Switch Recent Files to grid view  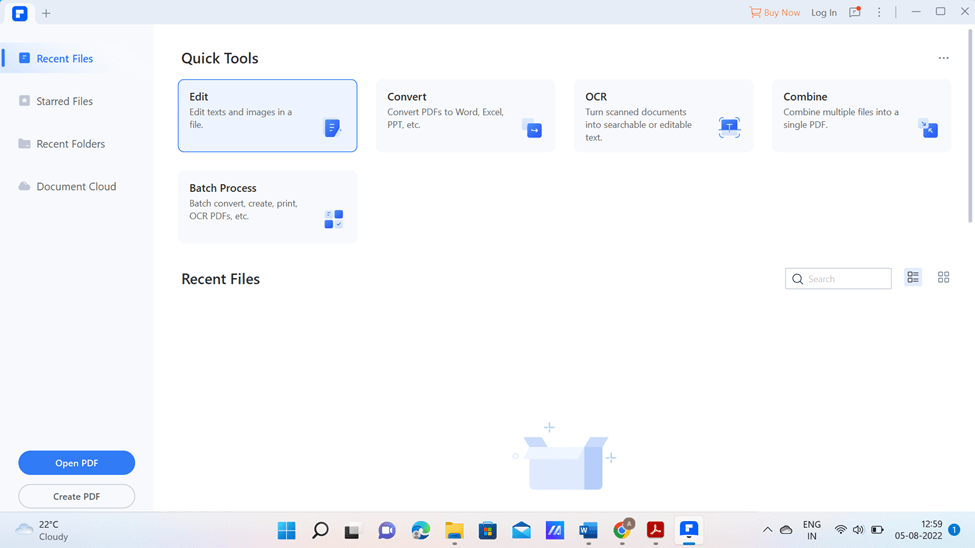click(x=943, y=277)
